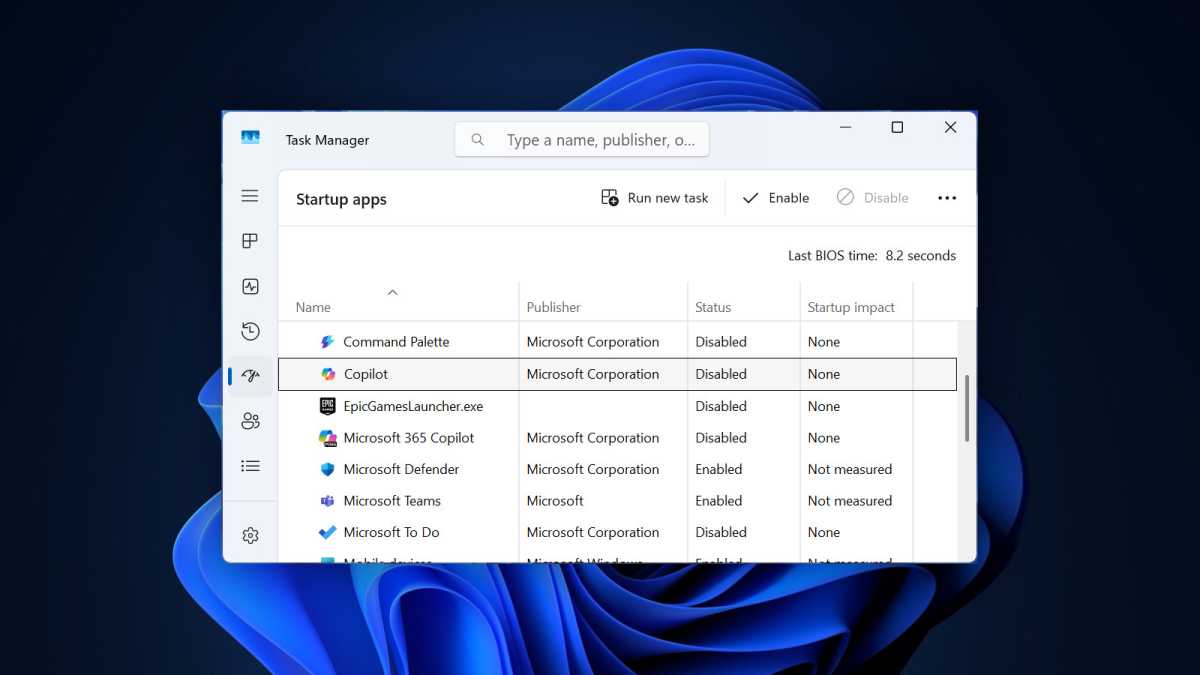Image resolution: width=1200 pixels, height=675 pixels.
Task: Select the Microsoft Defender startup entry
Action: 401,469
